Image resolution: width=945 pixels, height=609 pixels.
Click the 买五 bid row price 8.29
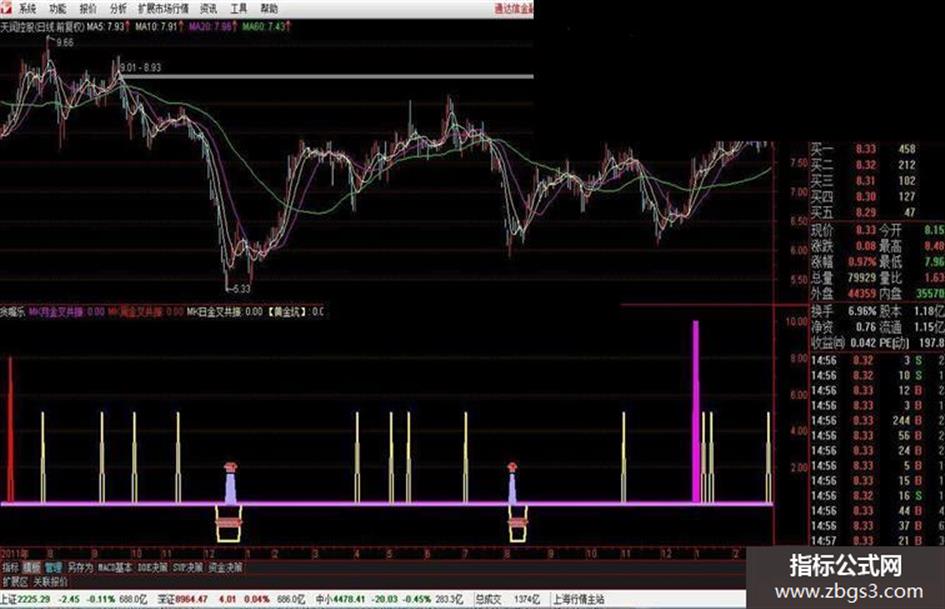pos(865,212)
